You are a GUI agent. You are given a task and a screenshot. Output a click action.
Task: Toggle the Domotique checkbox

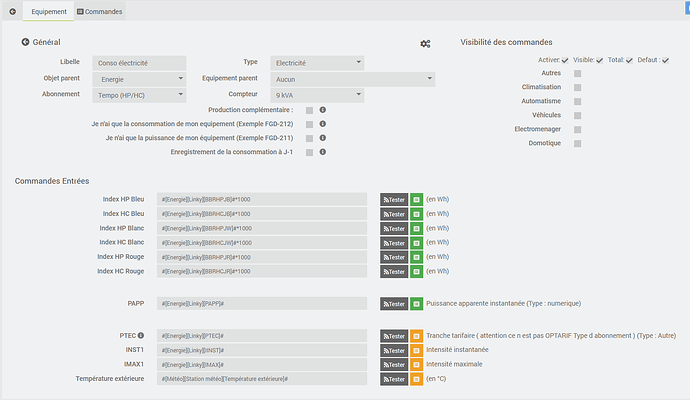click(577, 143)
